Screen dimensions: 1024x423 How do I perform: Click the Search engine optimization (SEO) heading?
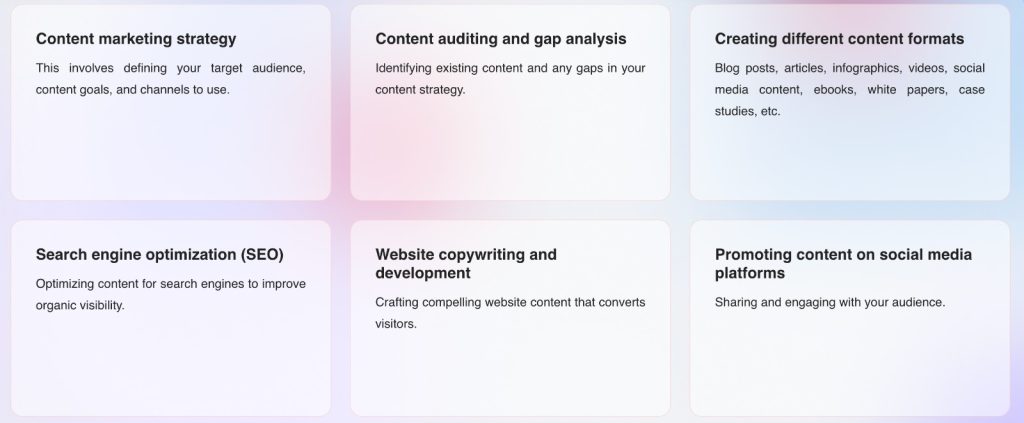(x=159, y=255)
